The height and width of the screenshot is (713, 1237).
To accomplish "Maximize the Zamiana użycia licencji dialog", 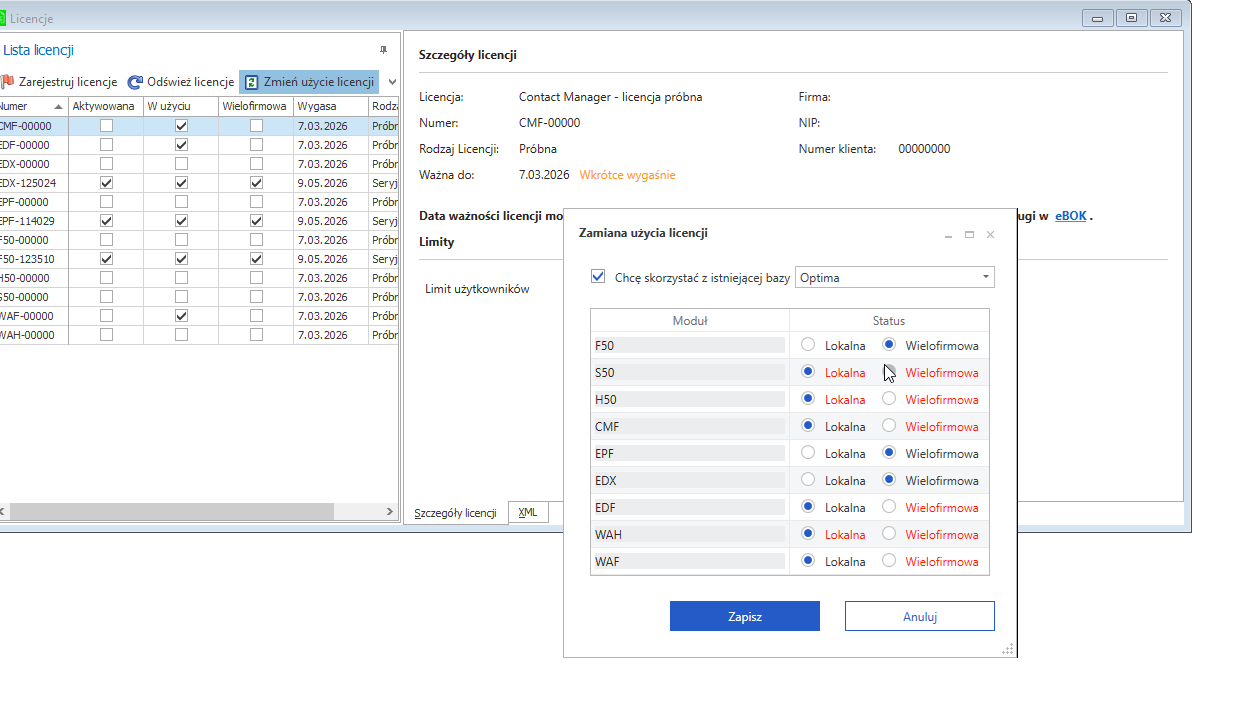I will coord(969,234).
